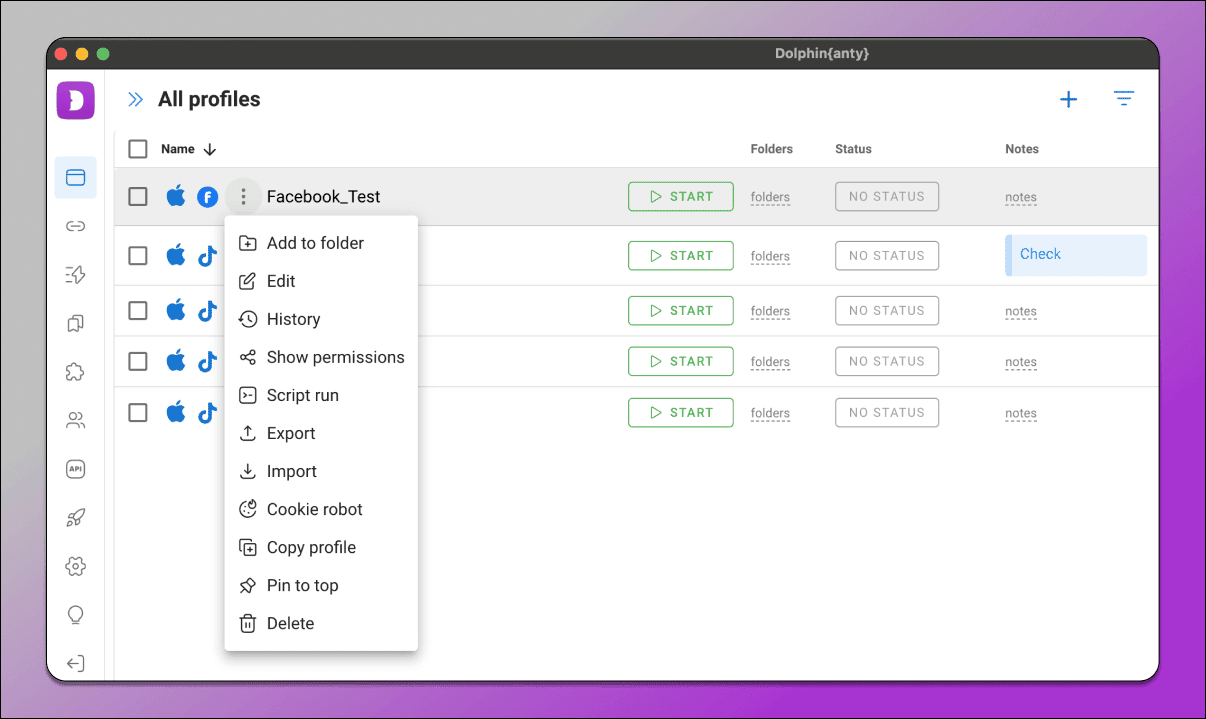The height and width of the screenshot is (719, 1206).
Task: Check the checkbox in the Check note row
Action: [138, 255]
